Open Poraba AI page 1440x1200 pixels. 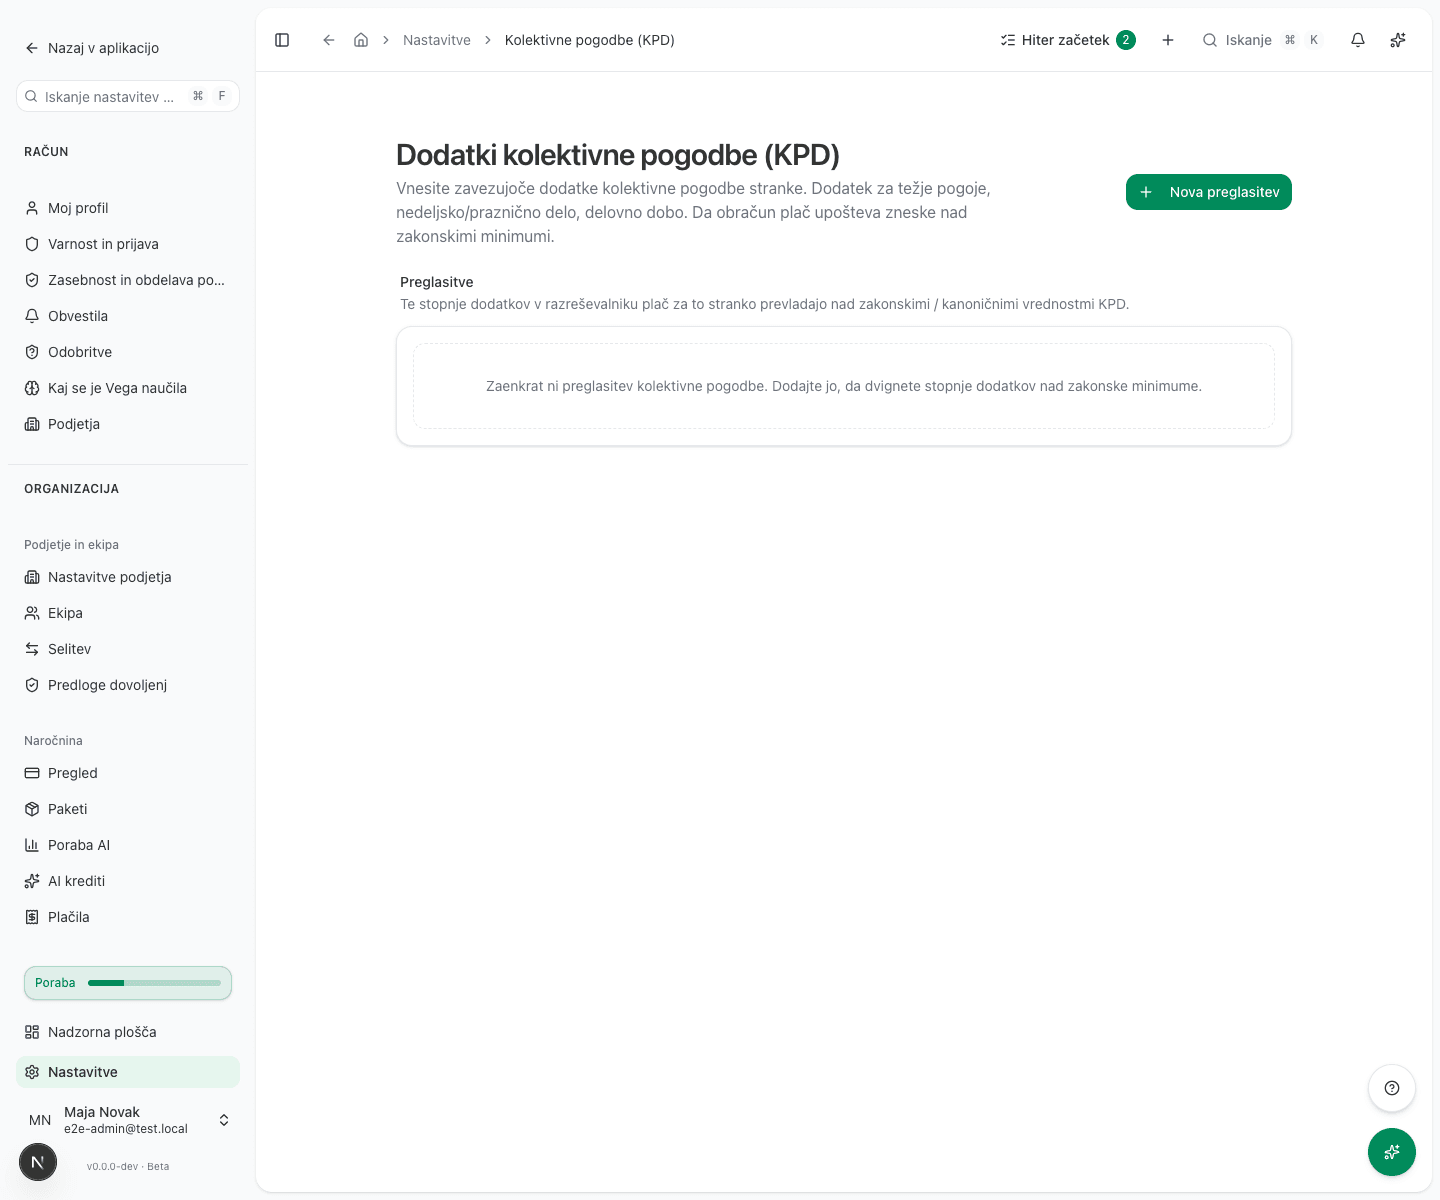pyautogui.click(x=128, y=845)
